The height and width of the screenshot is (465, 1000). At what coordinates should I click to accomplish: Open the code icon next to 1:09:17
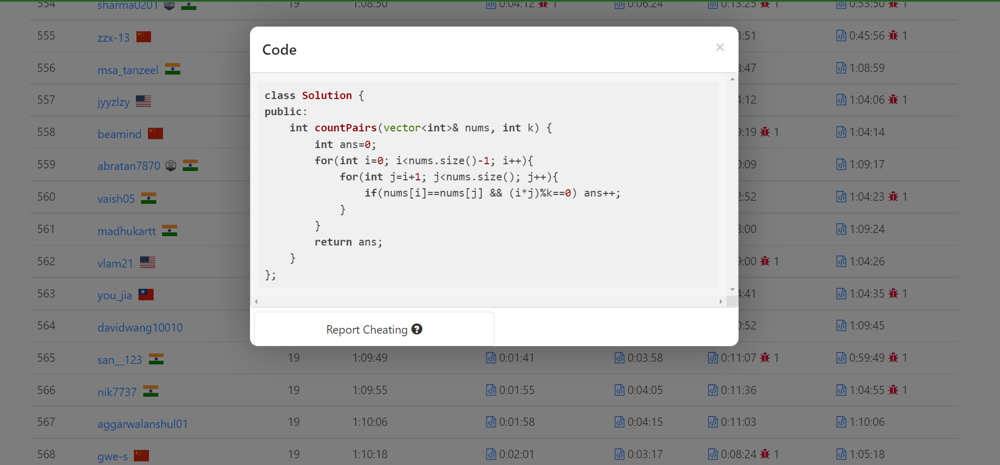pyautogui.click(x=841, y=165)
